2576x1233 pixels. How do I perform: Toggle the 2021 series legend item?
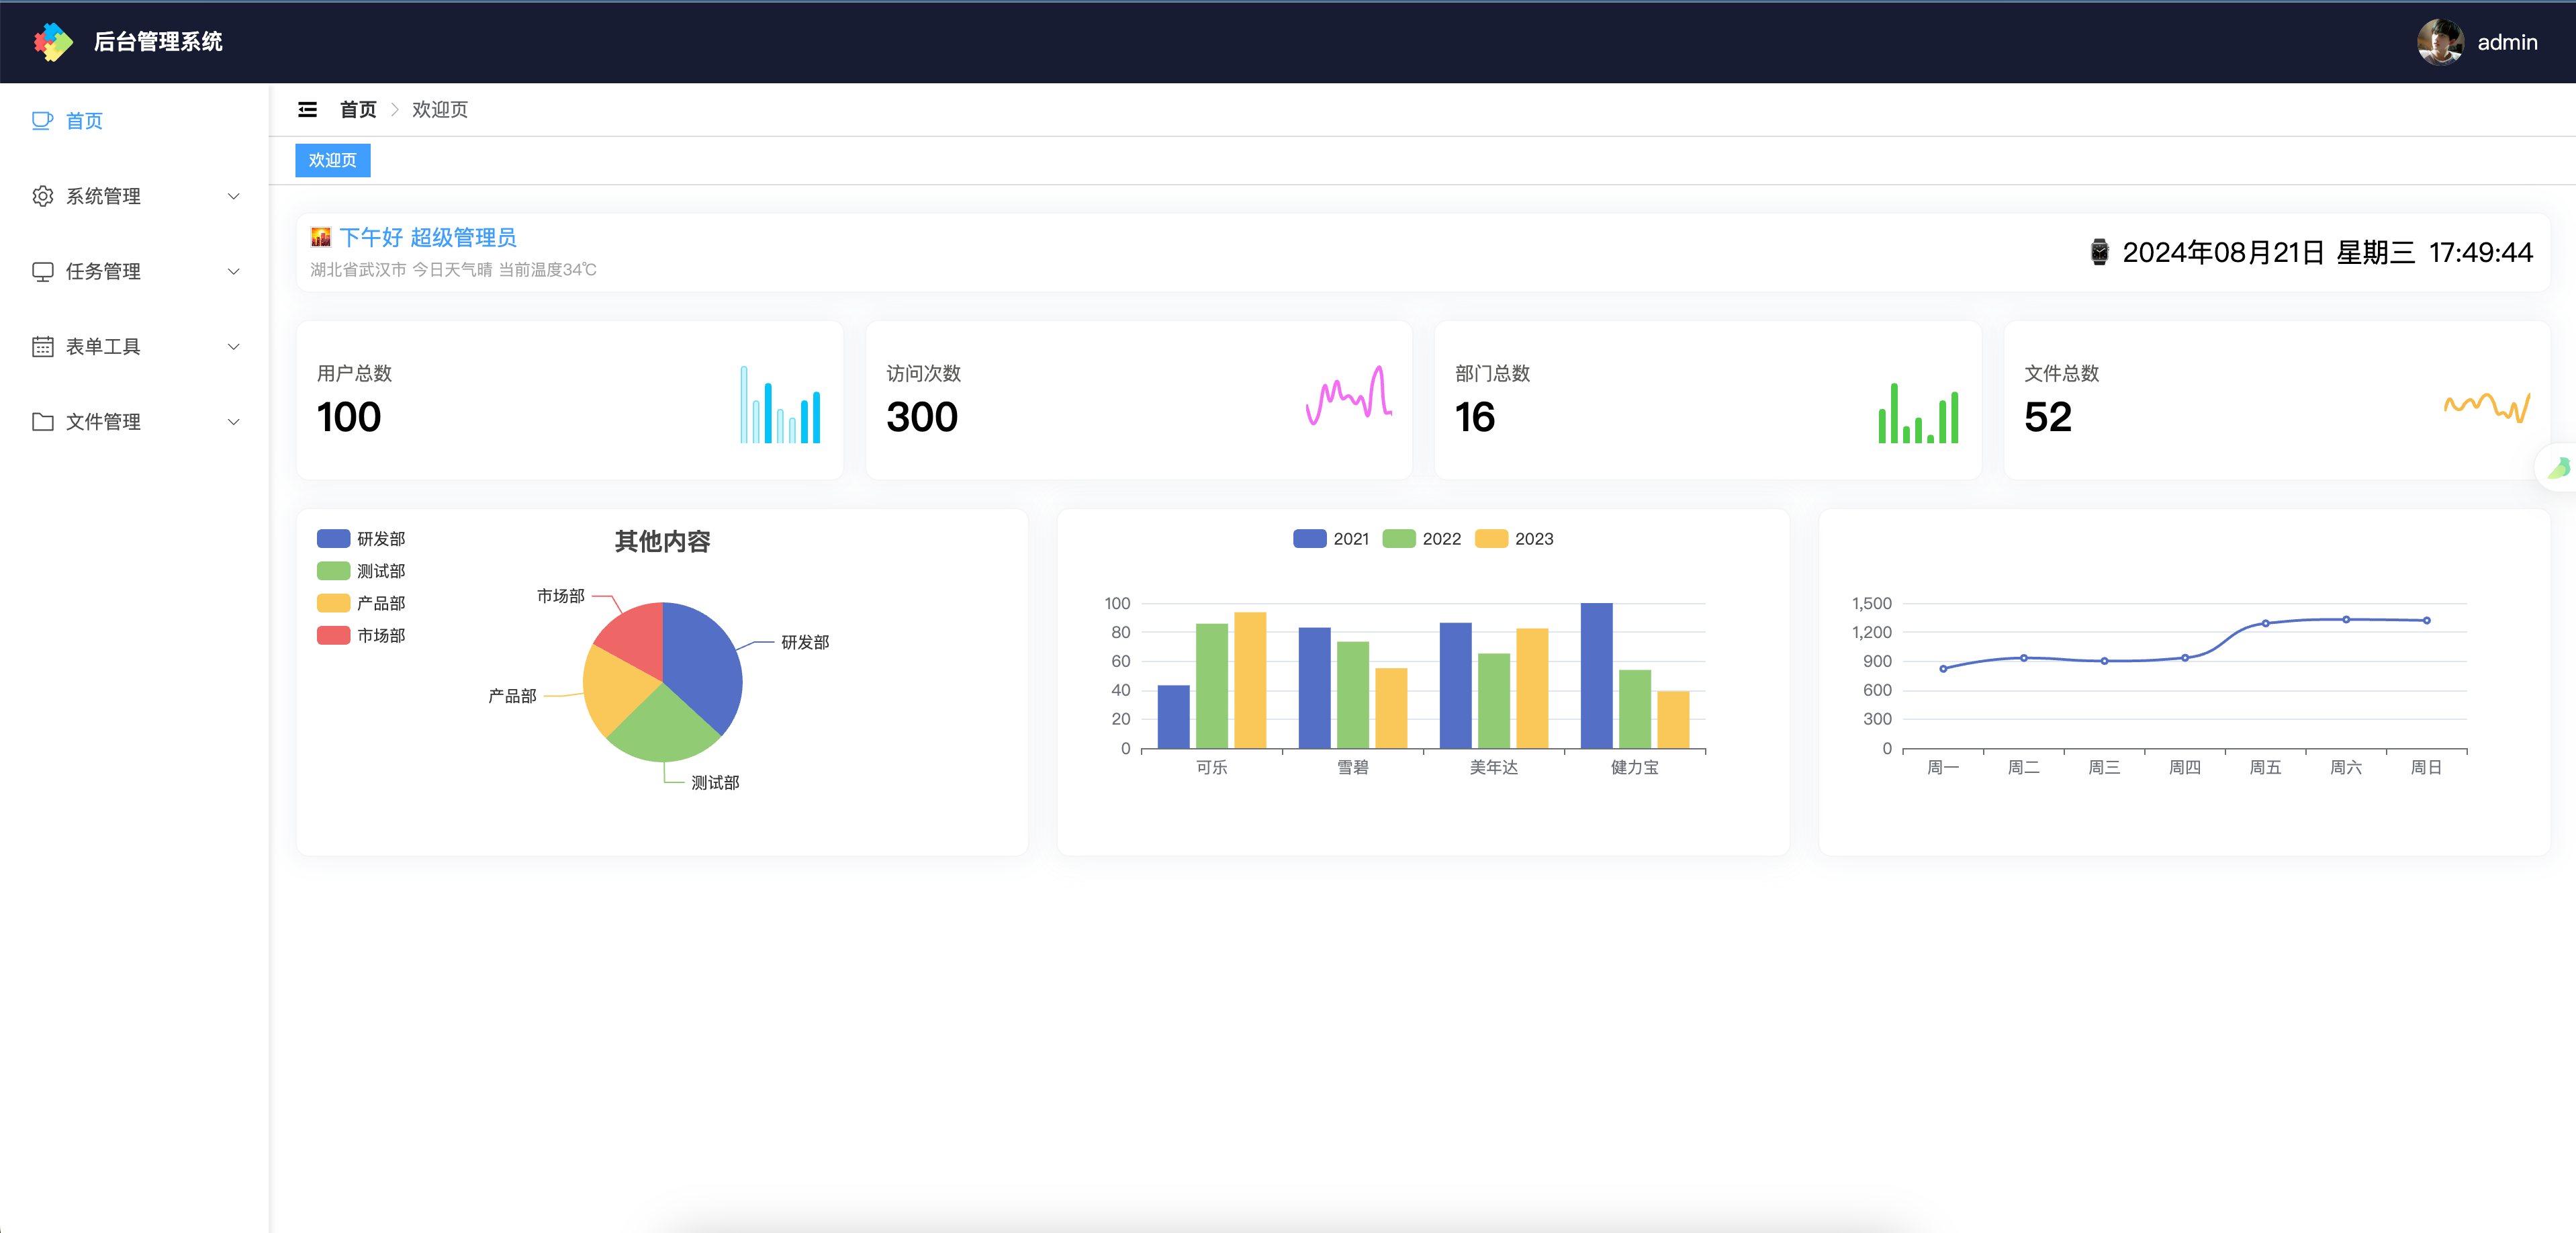pos(1330,539)
